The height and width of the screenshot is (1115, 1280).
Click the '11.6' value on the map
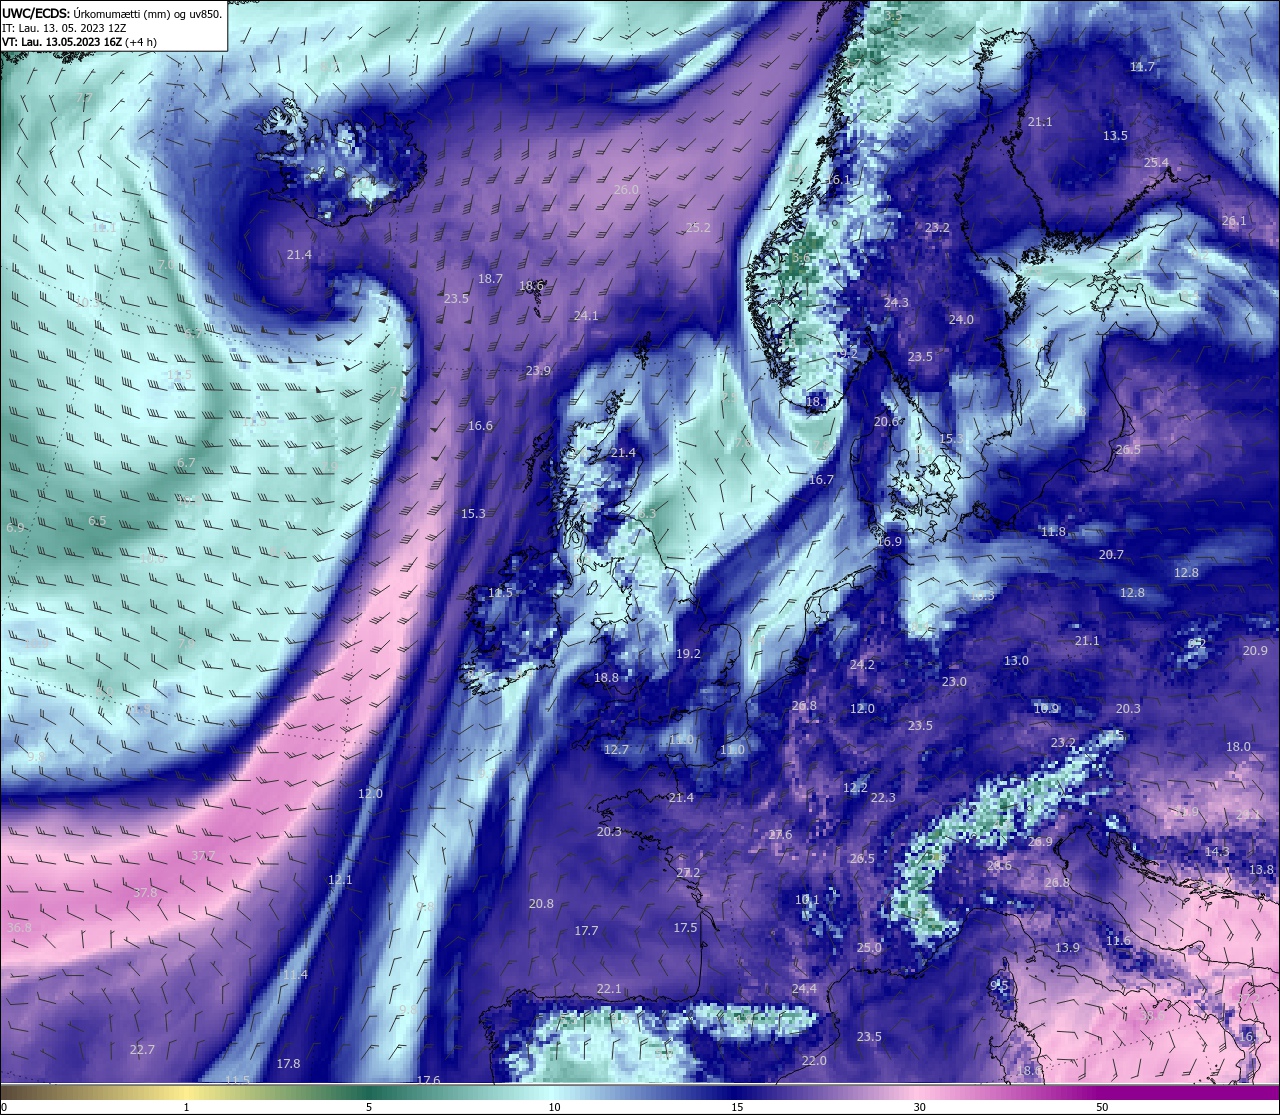(1118, 941)
